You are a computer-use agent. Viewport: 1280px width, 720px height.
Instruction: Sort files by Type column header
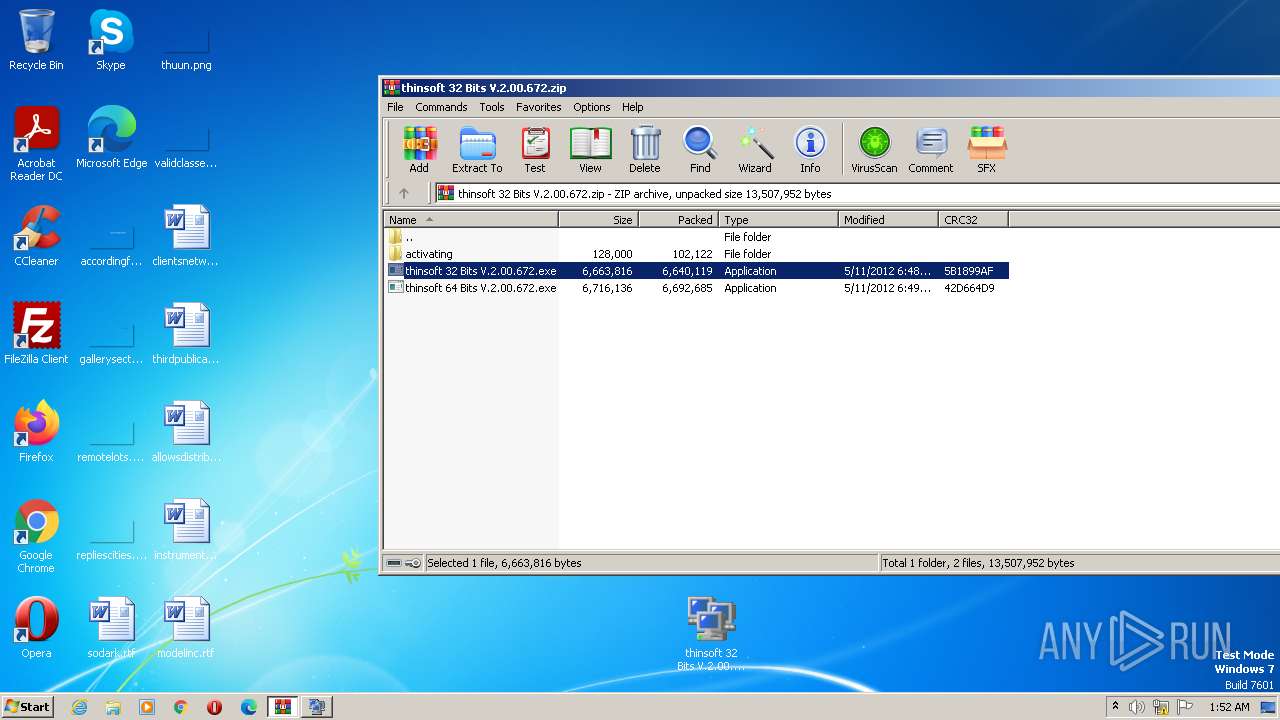(x=778, y=220)
